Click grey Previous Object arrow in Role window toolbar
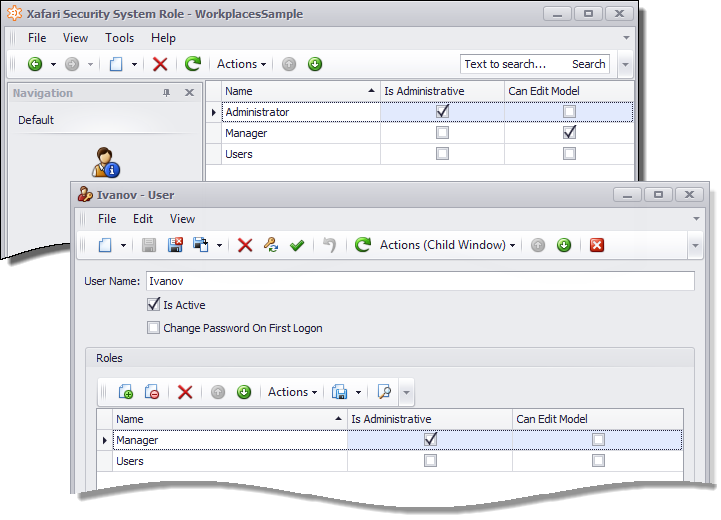 [289, 64]
